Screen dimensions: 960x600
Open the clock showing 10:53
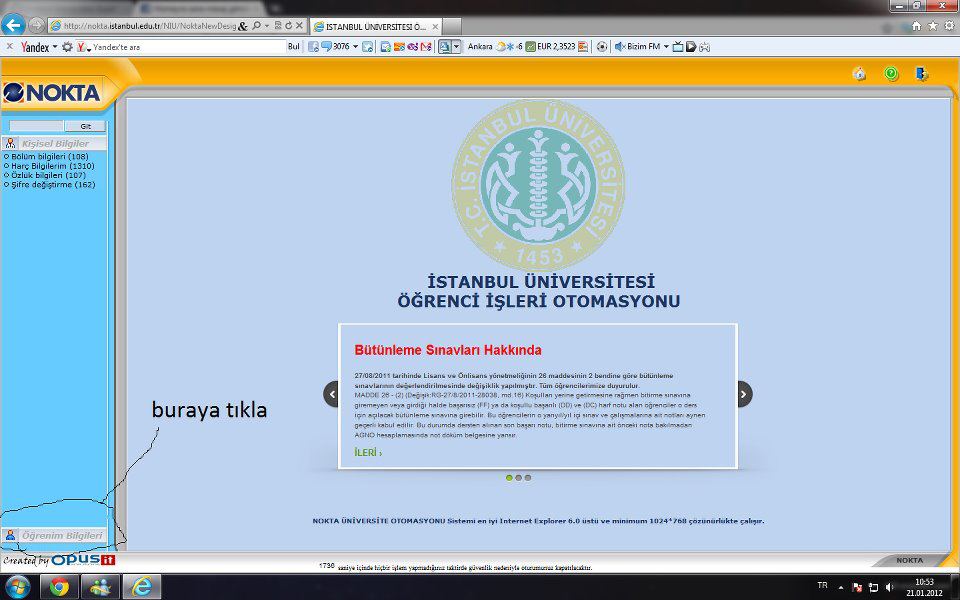pyautogui.click(x=924, y=587)
